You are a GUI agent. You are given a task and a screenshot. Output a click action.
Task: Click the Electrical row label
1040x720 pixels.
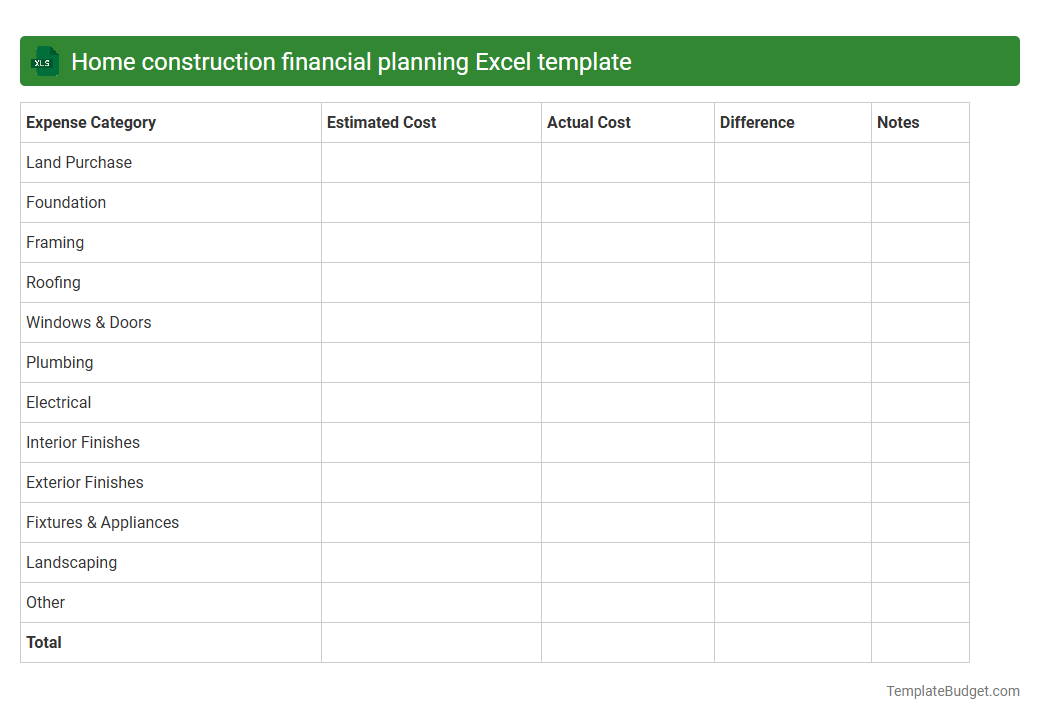(58, 402)
